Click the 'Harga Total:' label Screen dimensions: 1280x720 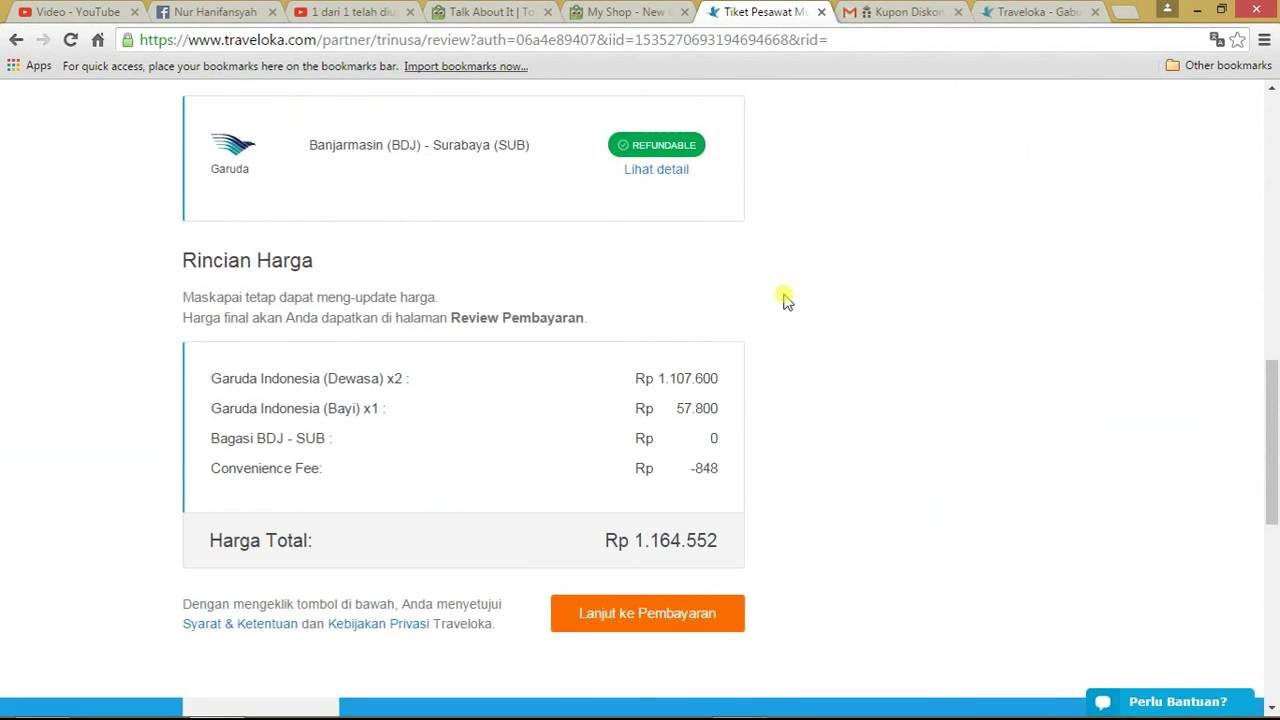point(261,540)
